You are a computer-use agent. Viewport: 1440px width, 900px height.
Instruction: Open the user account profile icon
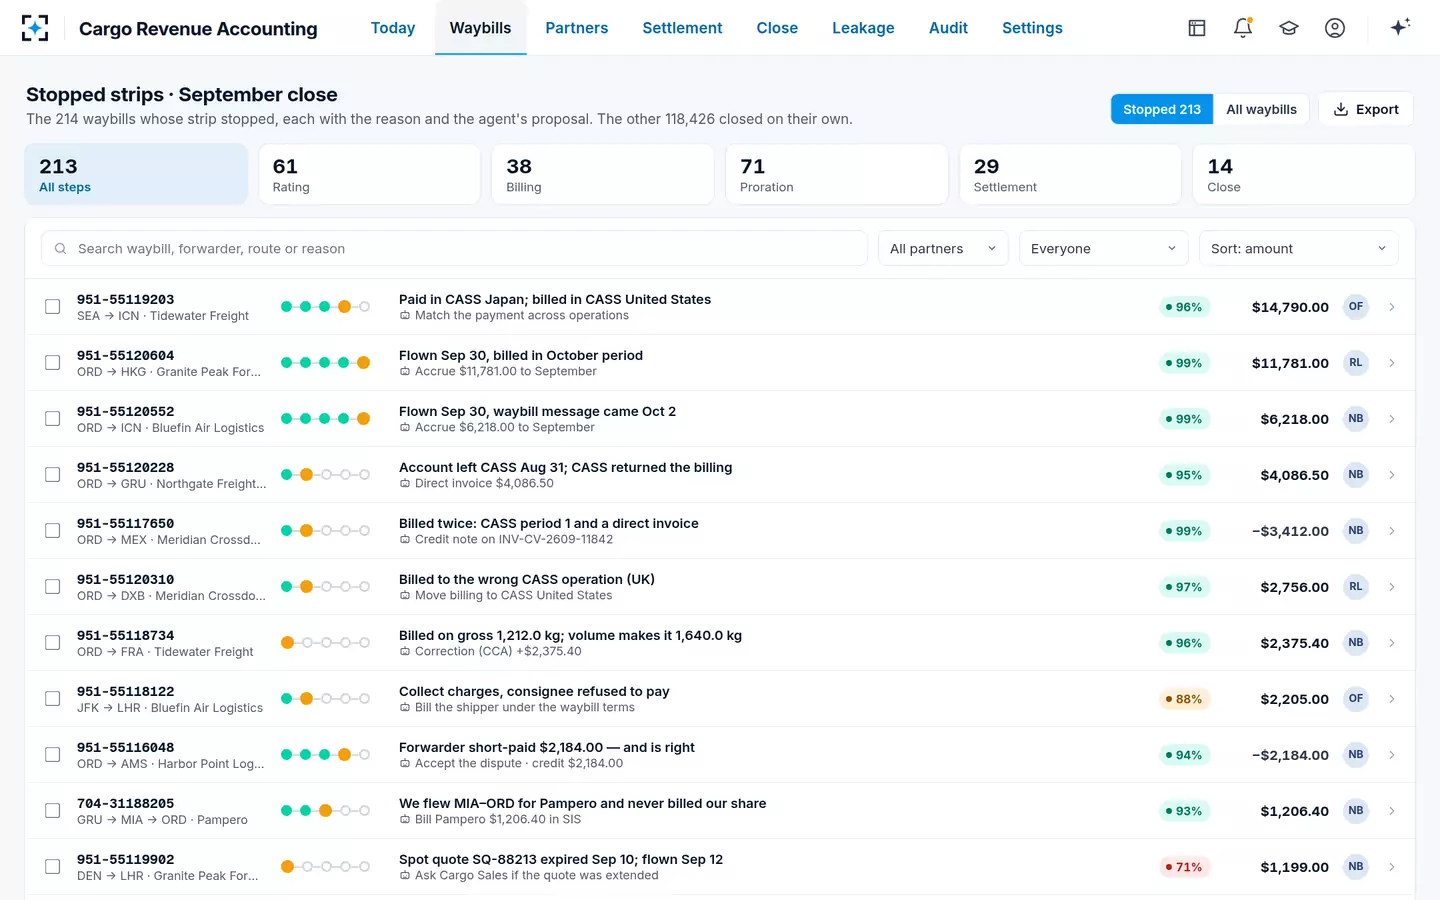[x=1335, y=28]
